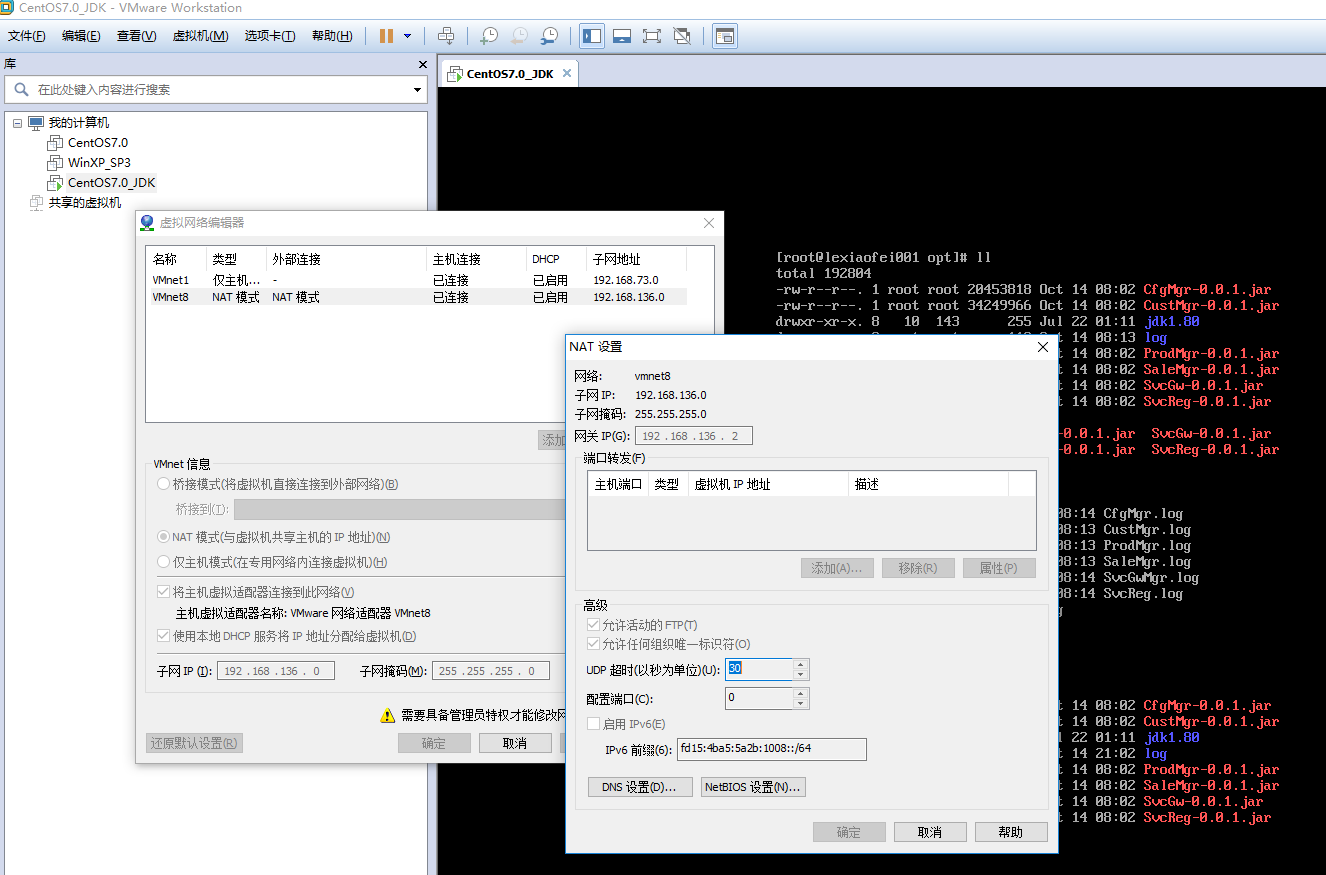Select NAT 模式 radio button
This screenshot has width=1326, height=875.
tap(164, 537)
